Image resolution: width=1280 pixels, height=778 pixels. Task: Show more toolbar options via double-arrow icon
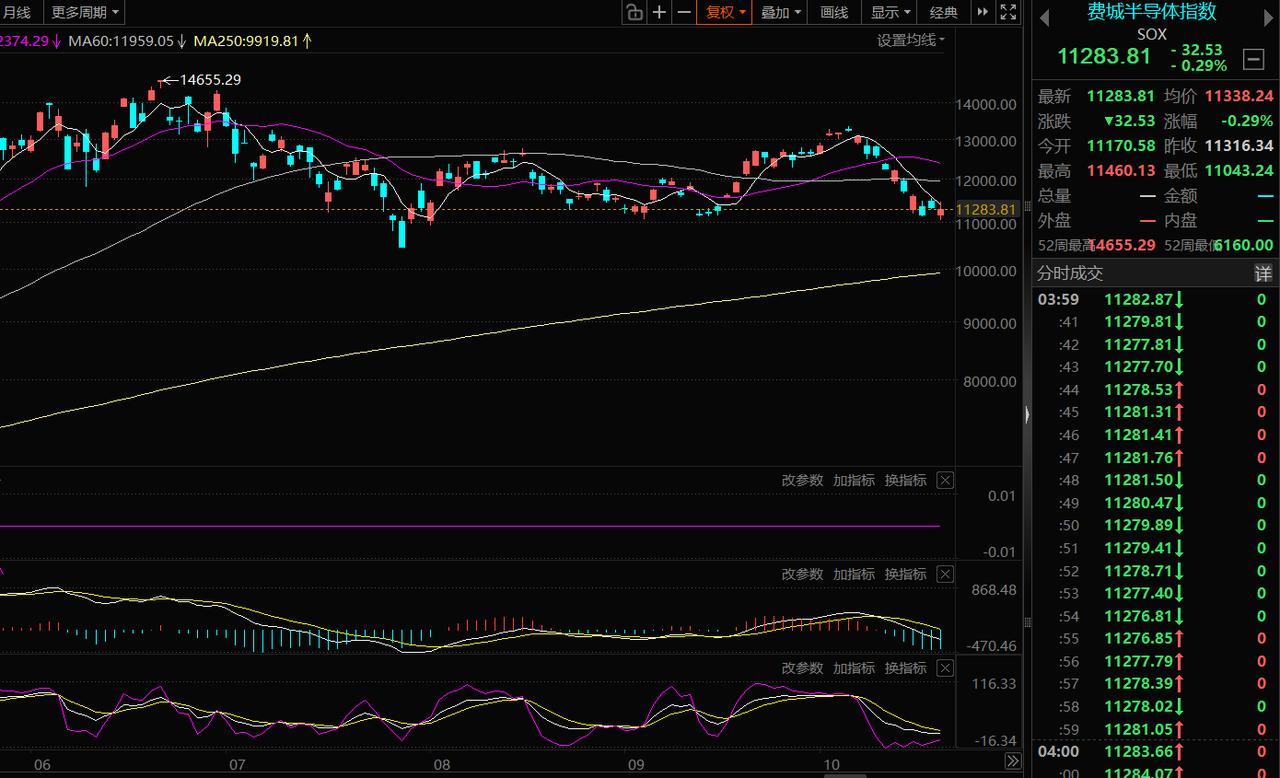click(x=983, y=12)
